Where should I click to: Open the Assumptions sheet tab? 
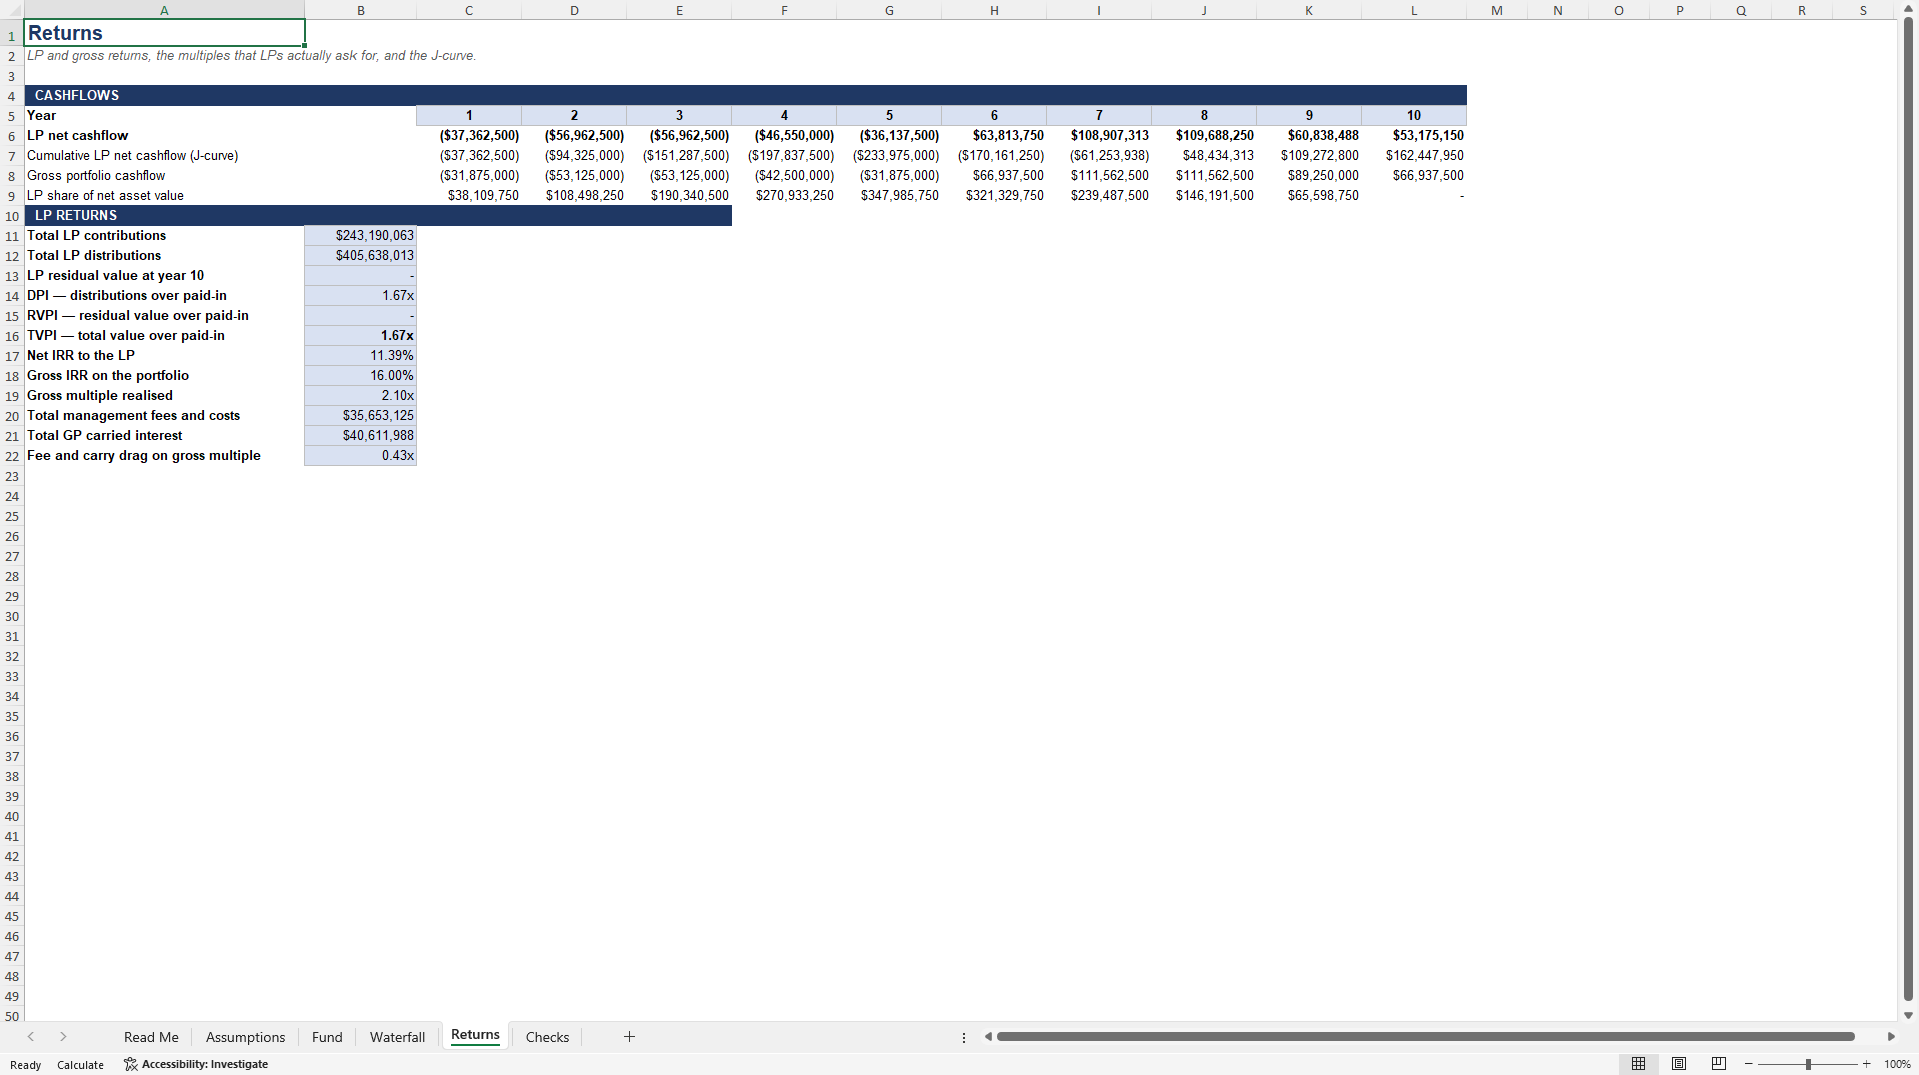tap(245, 1037)
